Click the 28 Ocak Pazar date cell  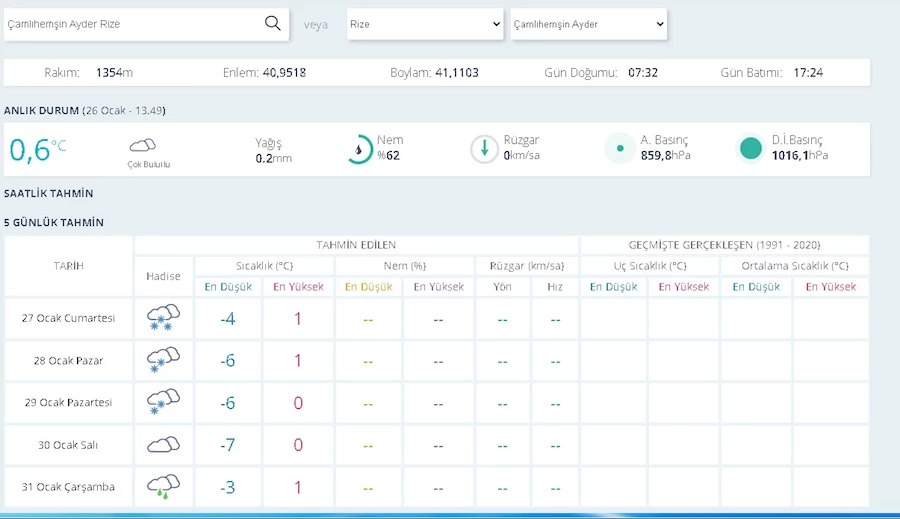pos(68,361)
